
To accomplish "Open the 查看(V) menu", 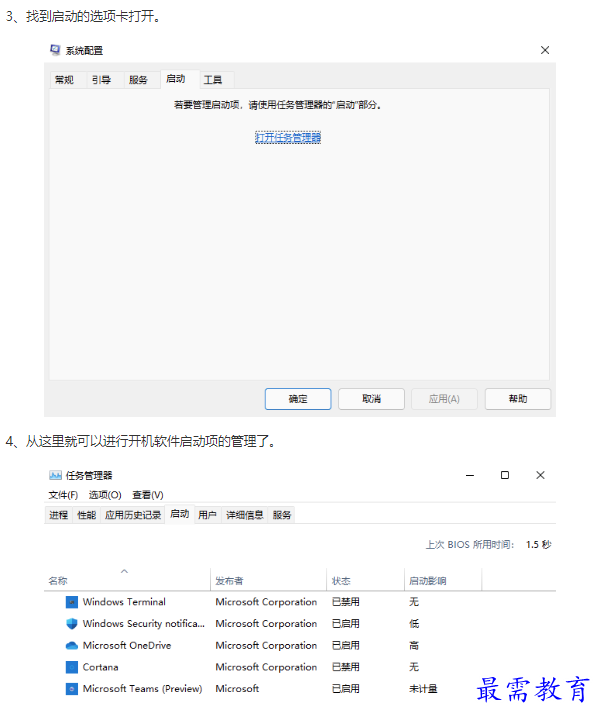I will click(x=148, y=495).
